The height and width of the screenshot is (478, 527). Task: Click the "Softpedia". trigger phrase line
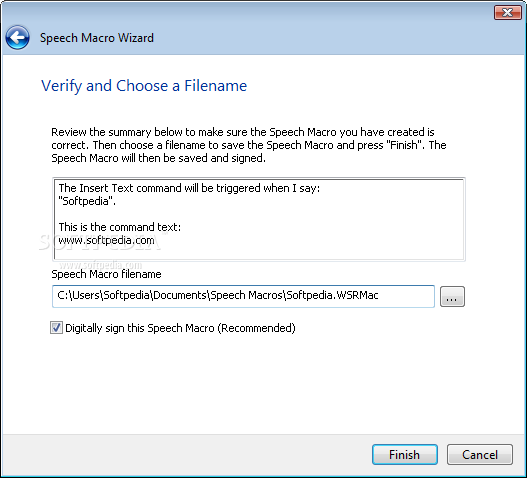tap(87, 201)
